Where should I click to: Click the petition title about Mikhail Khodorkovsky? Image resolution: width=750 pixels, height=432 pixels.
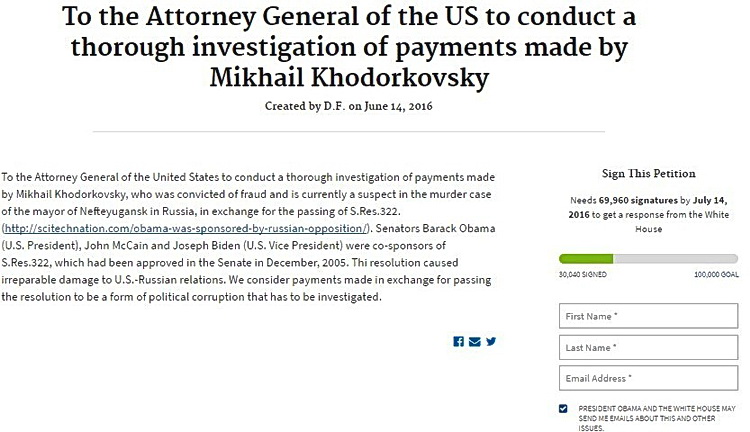[349, 46]
